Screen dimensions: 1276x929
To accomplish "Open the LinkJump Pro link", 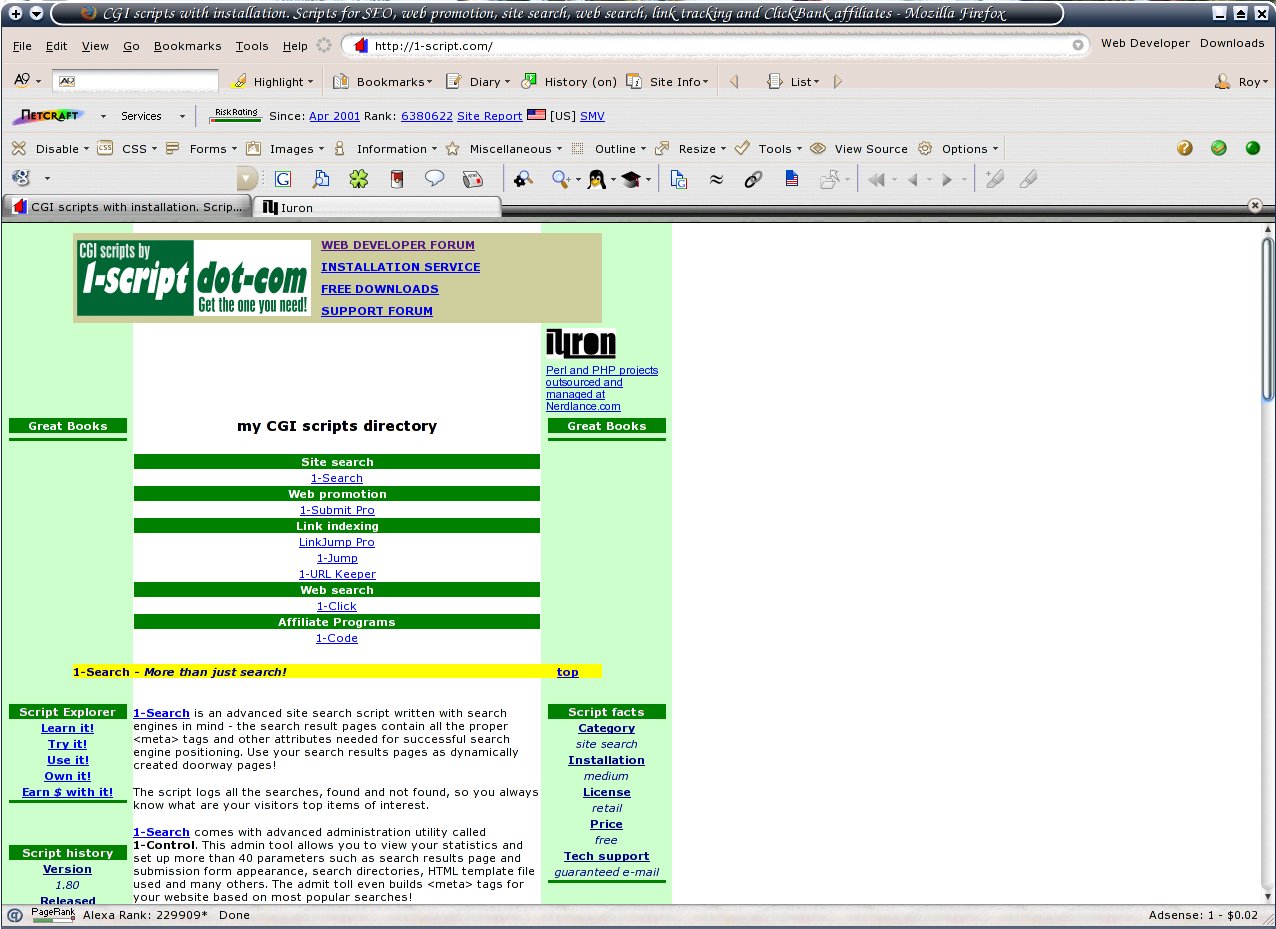I will point(337,542).
